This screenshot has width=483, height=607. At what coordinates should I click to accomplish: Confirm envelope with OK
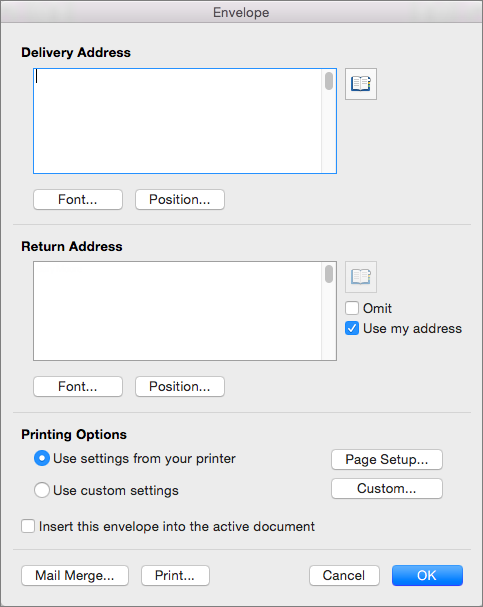click(x=427, y=575)
